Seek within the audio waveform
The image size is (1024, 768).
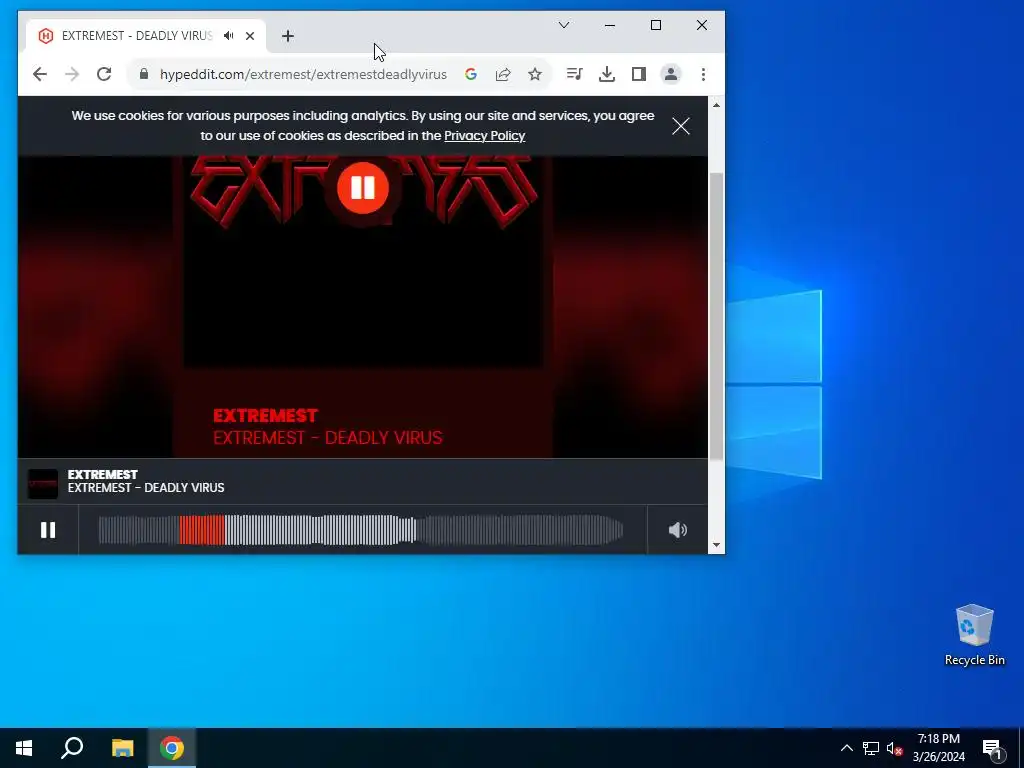click(x=360, y=530)
